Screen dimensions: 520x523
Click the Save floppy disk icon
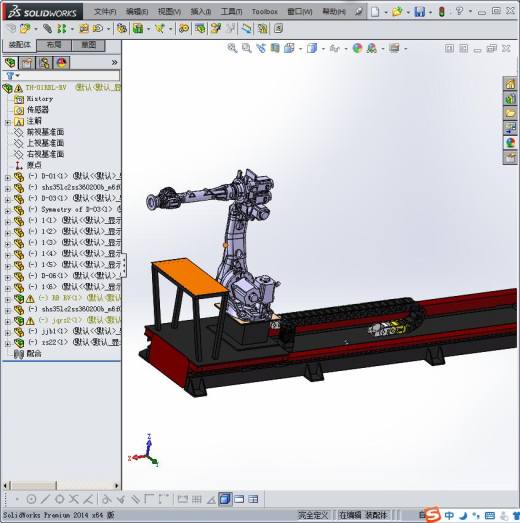pyautogui.click(x=419, y=12)
